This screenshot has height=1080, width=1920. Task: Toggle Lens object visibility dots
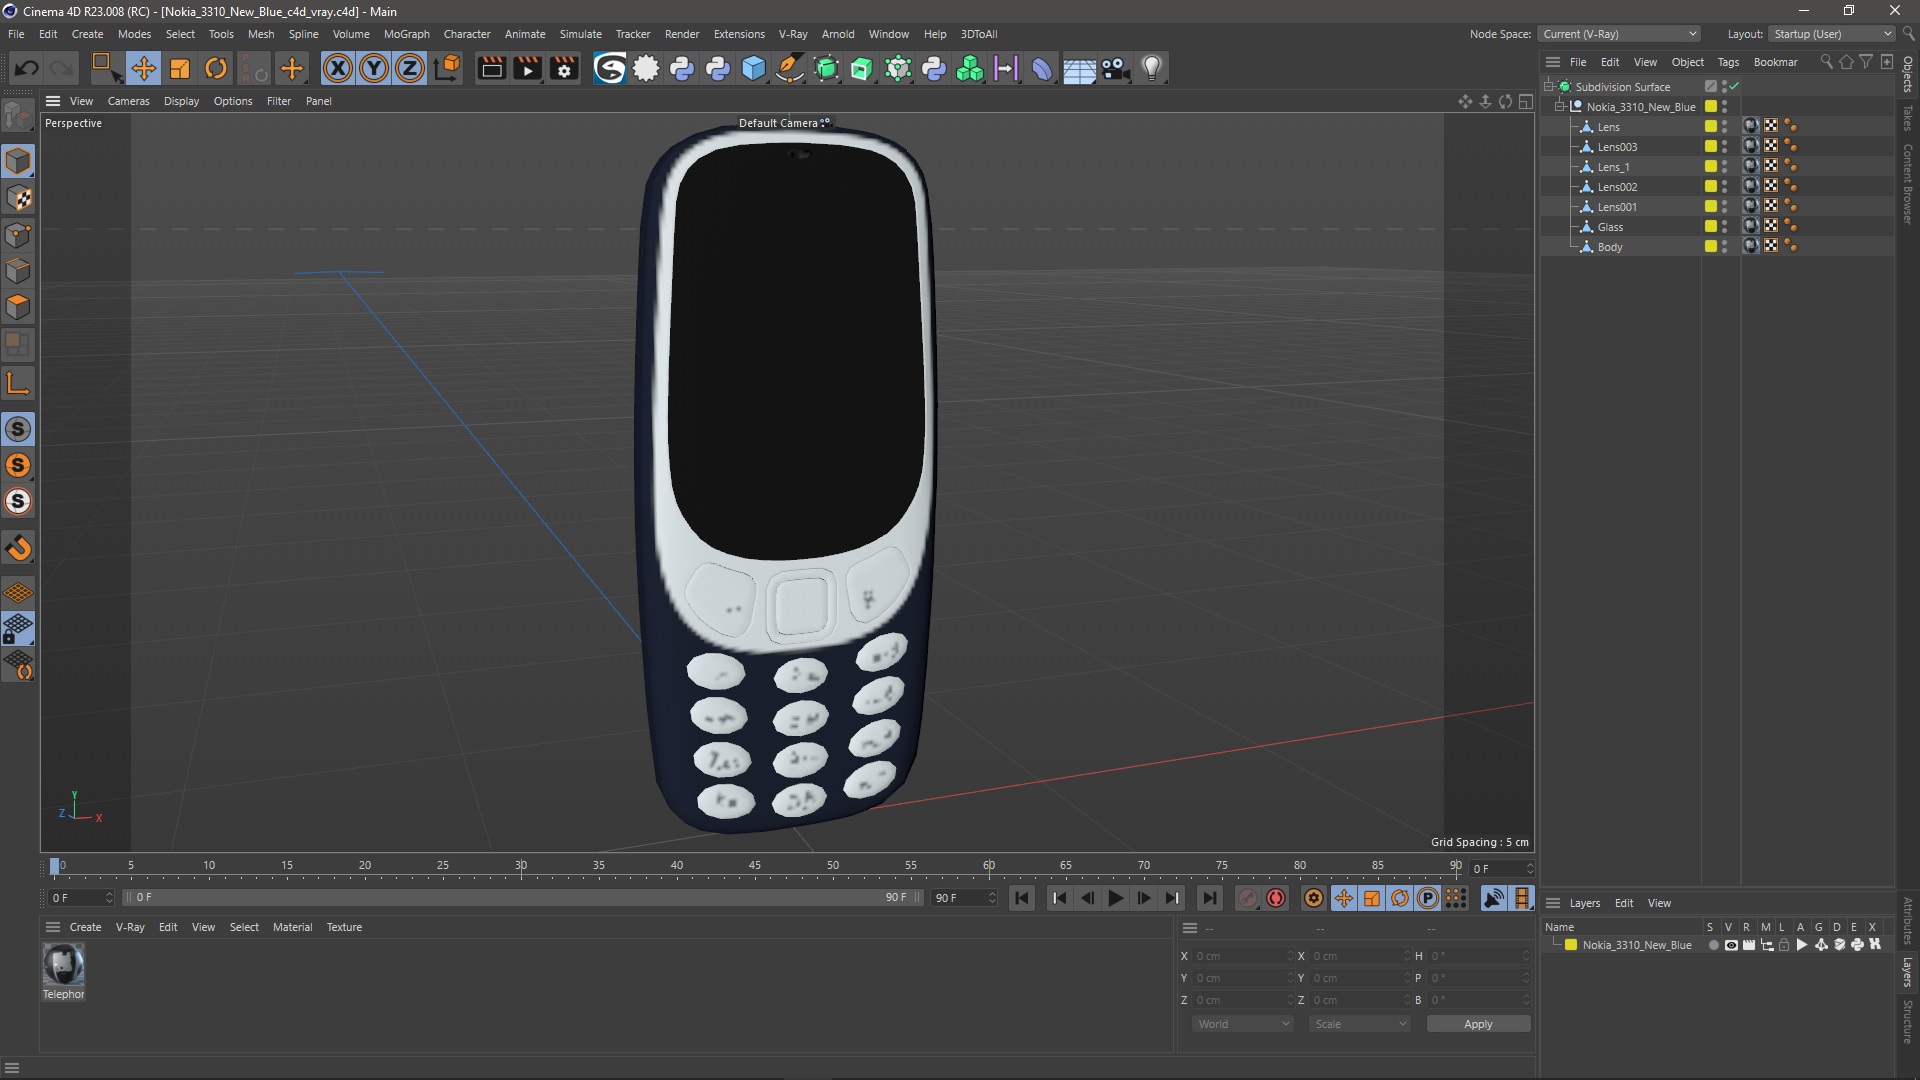(x=1725, y=127)
